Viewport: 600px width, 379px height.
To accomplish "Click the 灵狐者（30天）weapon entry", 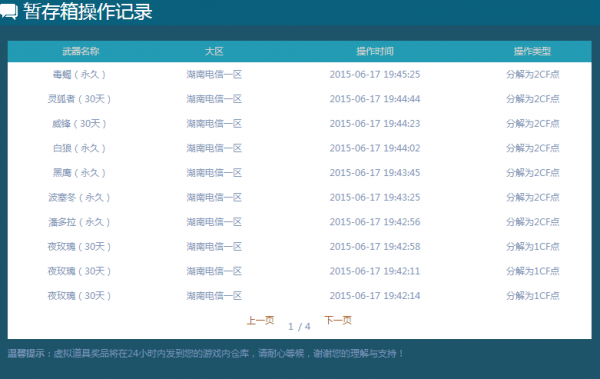I will pyautogui.click(x=79, y=99).
